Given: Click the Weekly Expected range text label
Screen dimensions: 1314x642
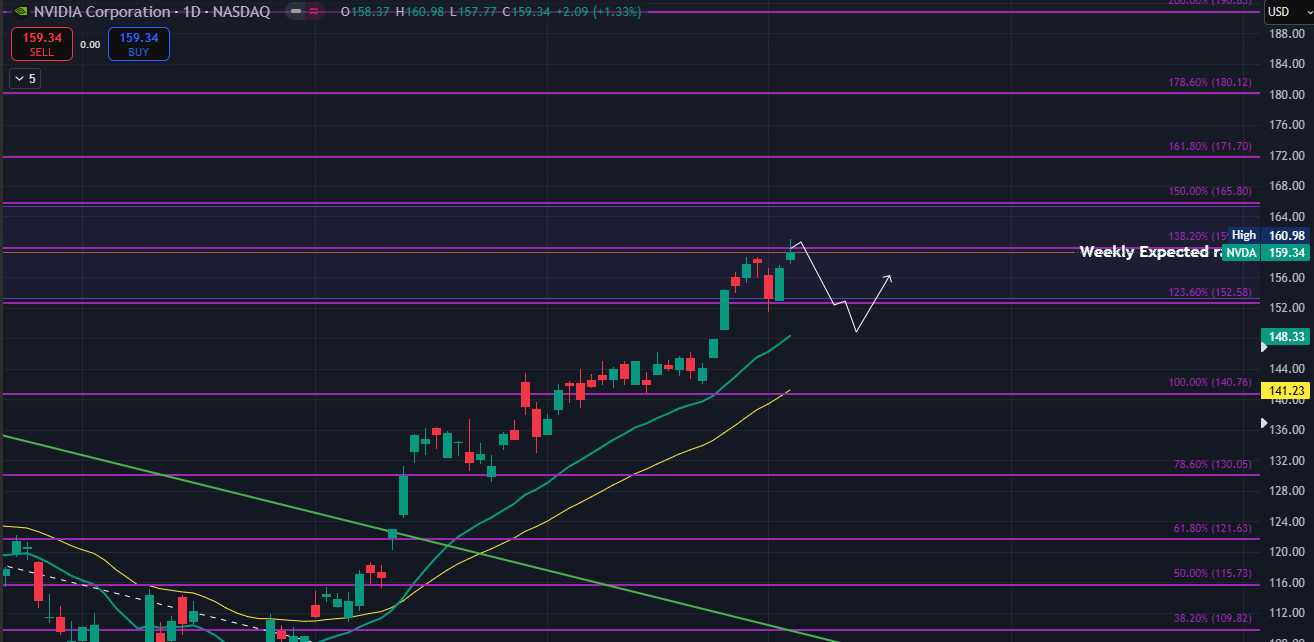Looking at the screenshot, I should (1150, 252).
